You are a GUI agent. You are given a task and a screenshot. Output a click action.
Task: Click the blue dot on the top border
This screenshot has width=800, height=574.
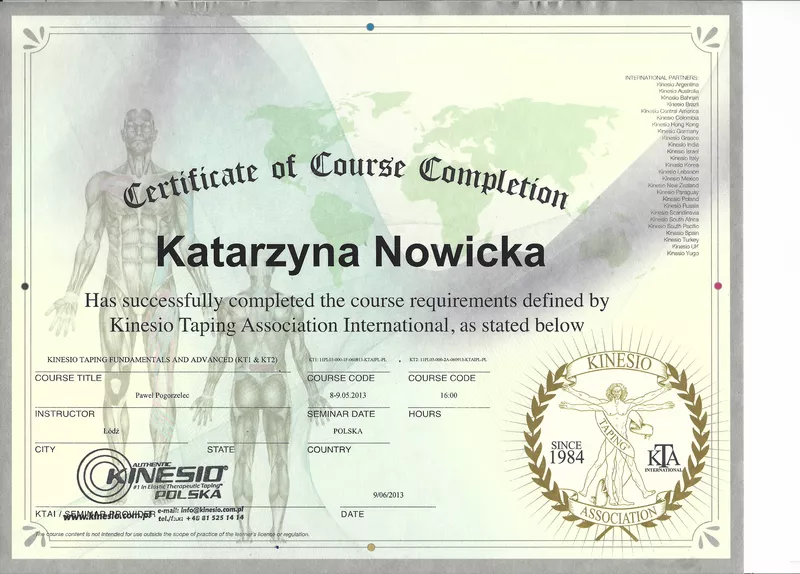tap(369, 26)
